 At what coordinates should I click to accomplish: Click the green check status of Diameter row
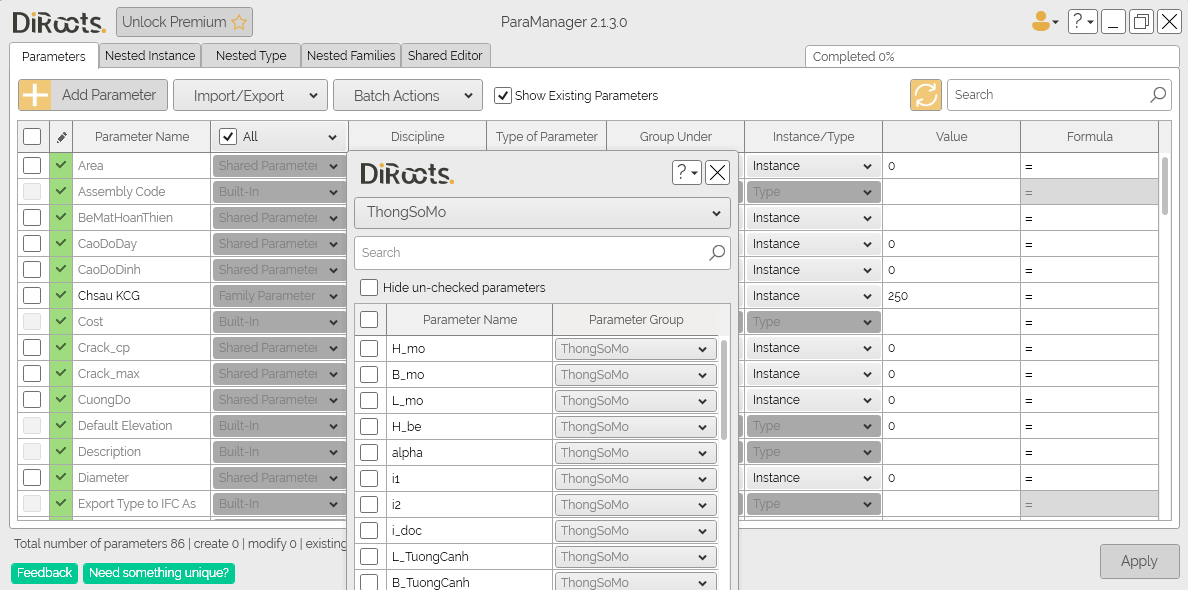point(61,477)
